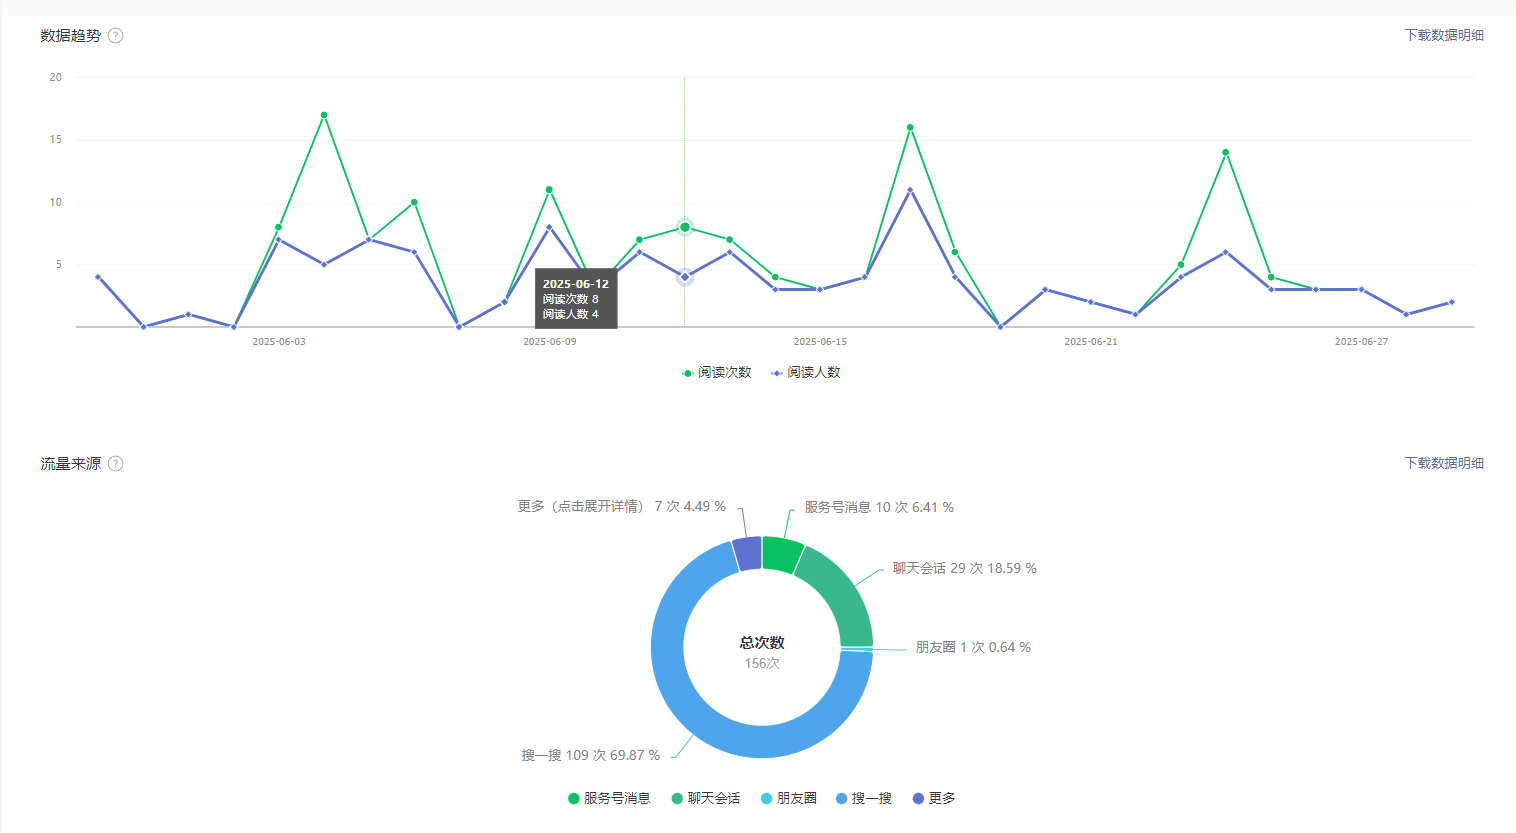Toggle 更多 in donut legend

pyautogui.click(x=934, y=798)
